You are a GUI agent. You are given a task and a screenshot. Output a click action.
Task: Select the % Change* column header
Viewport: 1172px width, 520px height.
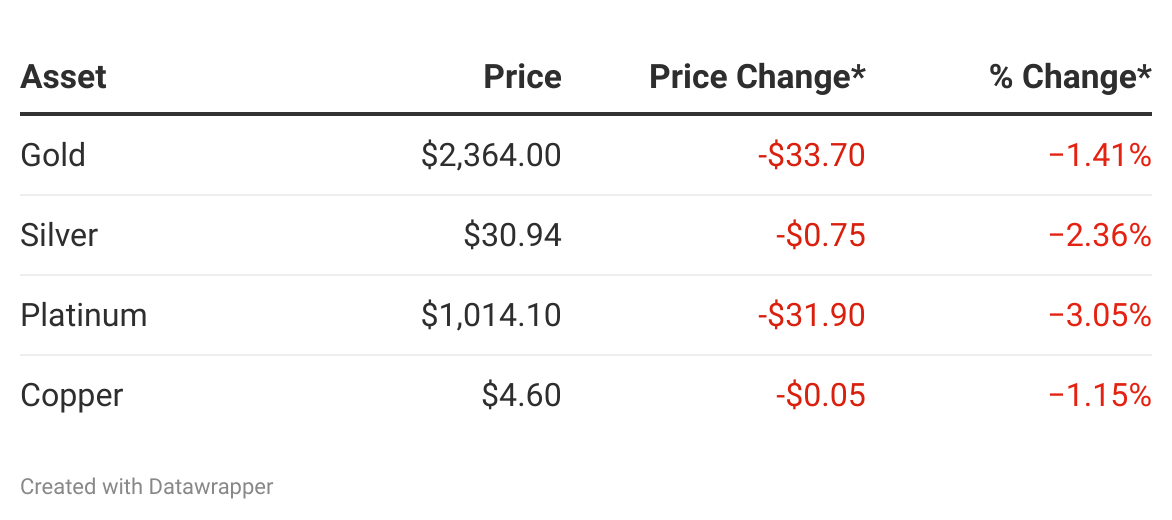[1070, 77]
